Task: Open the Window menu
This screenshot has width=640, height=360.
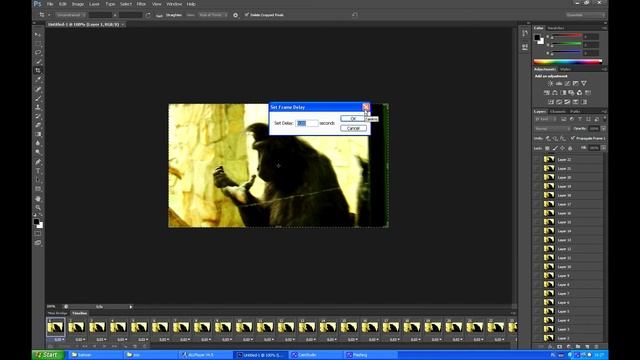Action: pos(174,4)
